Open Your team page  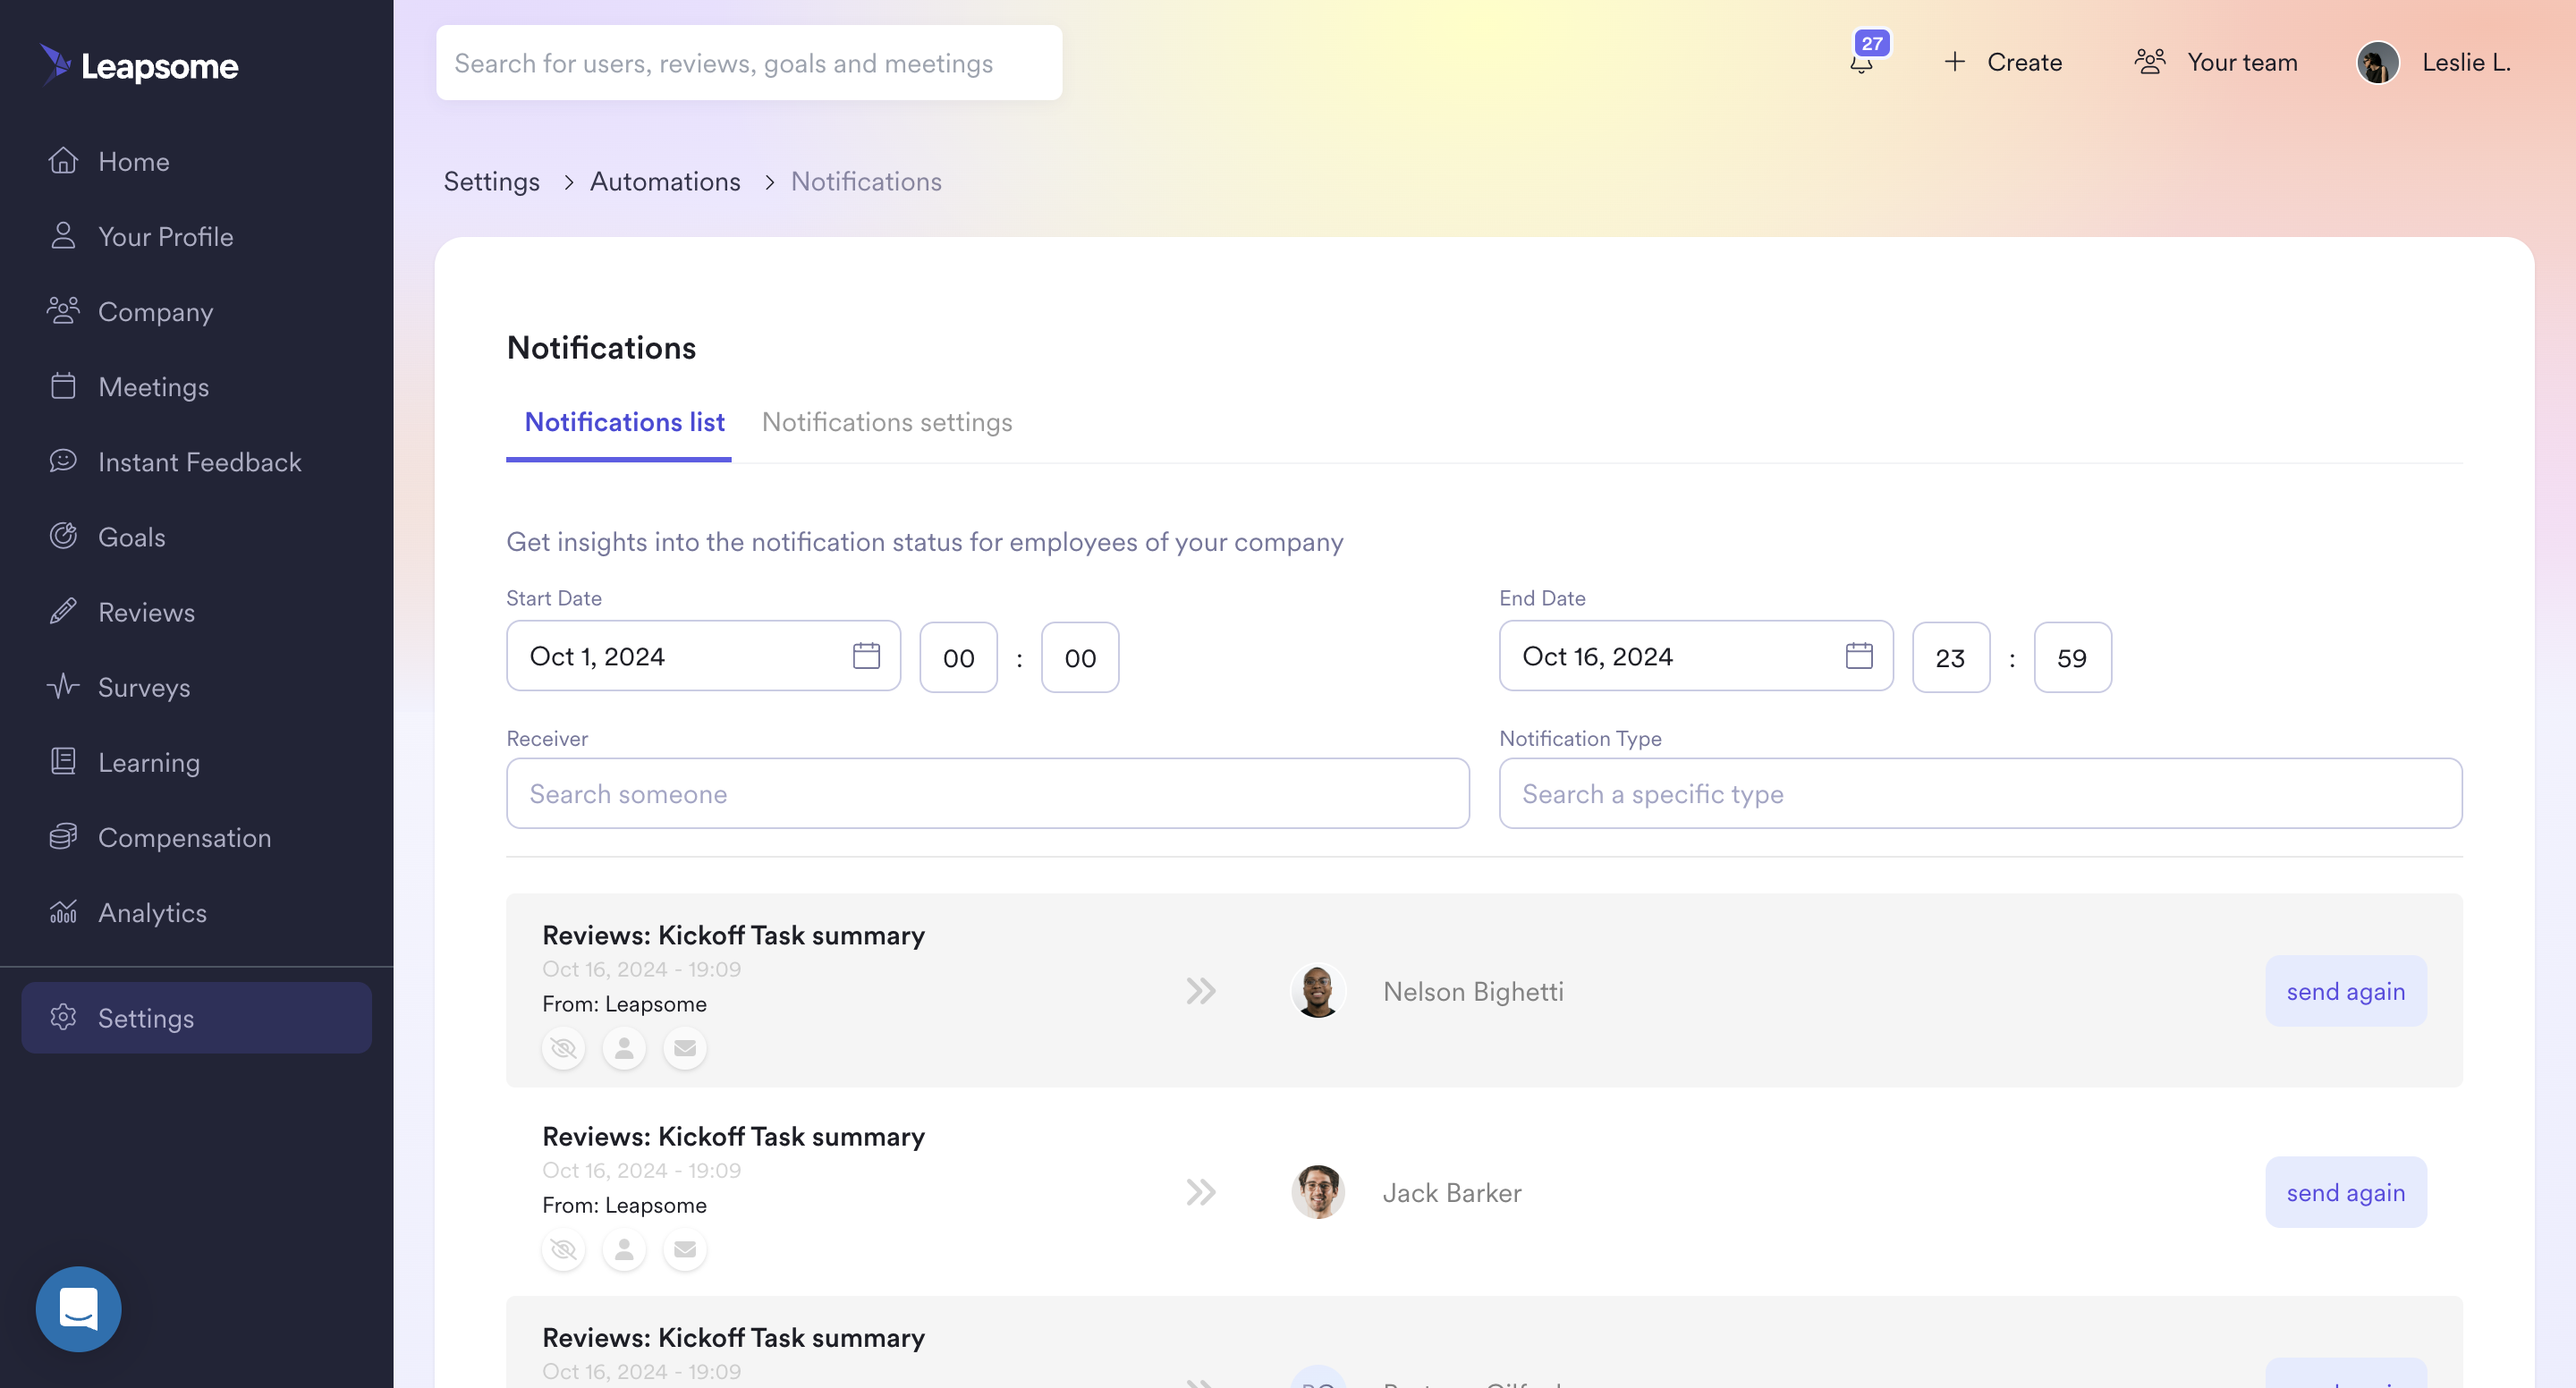2216,62
